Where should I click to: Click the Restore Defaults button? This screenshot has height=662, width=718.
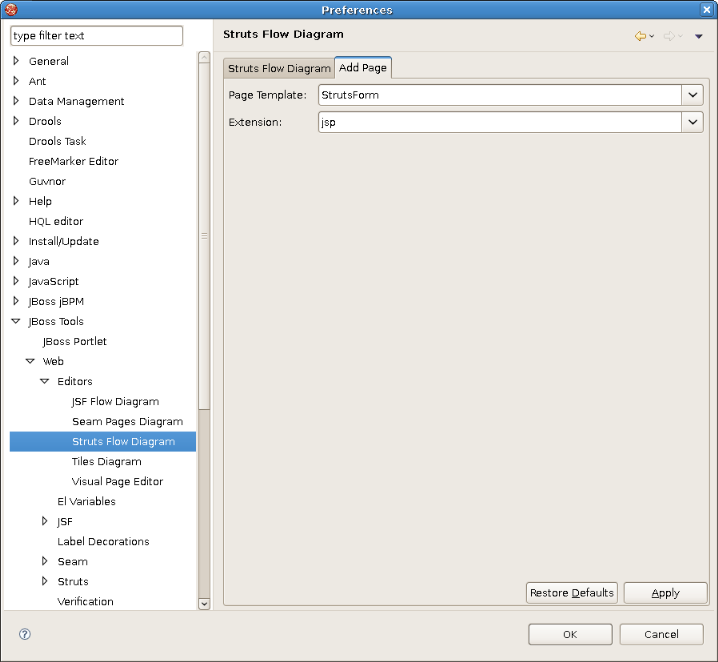571,593
